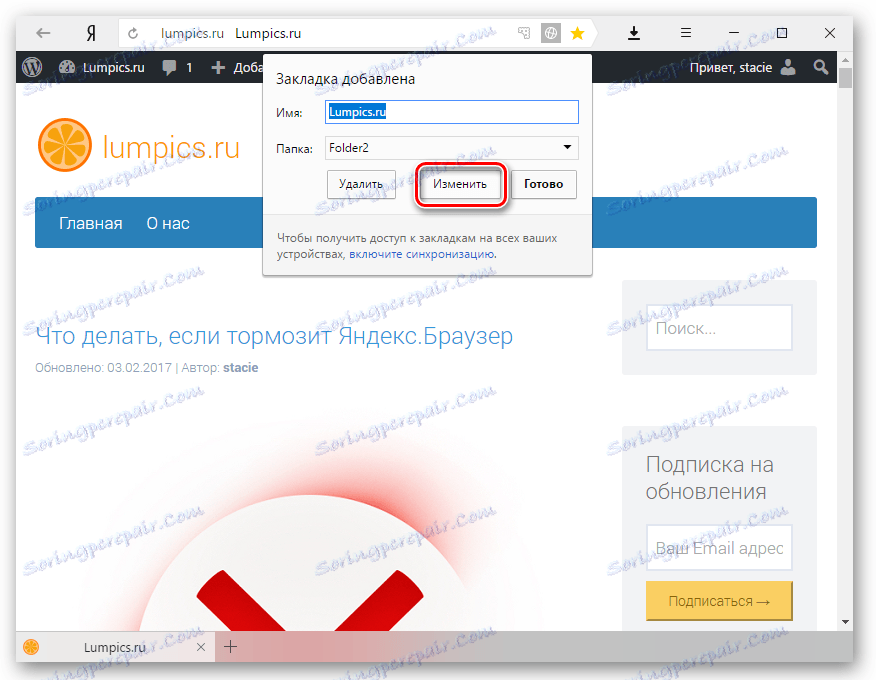
Task: Follow the включите синхронизацию link
Action: [x=422, y=254]
